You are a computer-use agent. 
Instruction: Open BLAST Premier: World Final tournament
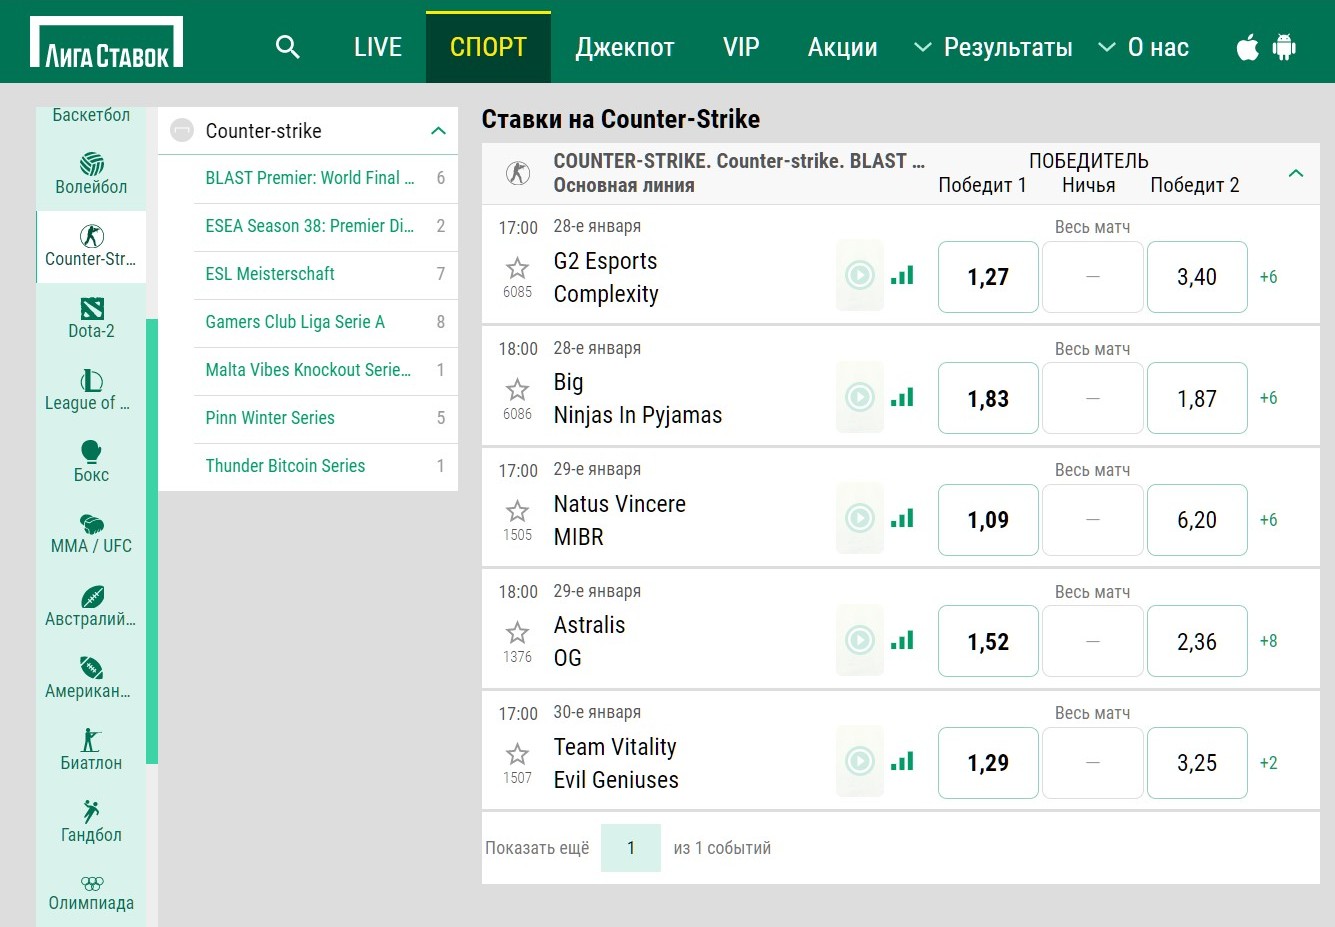[x=326, y=178]
